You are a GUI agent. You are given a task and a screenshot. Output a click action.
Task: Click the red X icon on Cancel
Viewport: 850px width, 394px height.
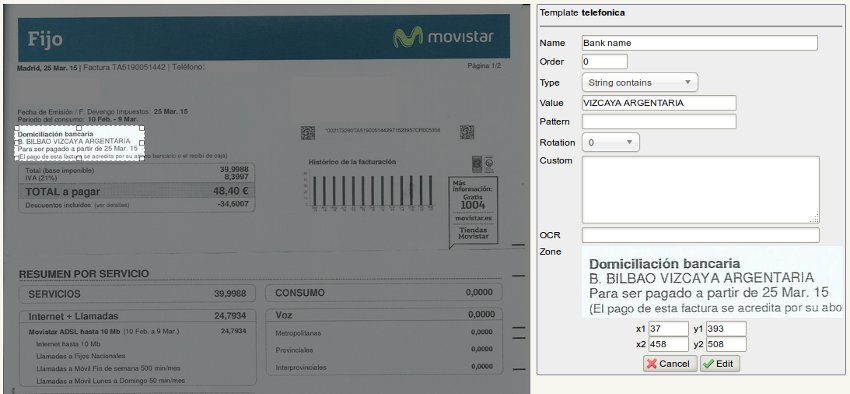click(x=652, y=364)
